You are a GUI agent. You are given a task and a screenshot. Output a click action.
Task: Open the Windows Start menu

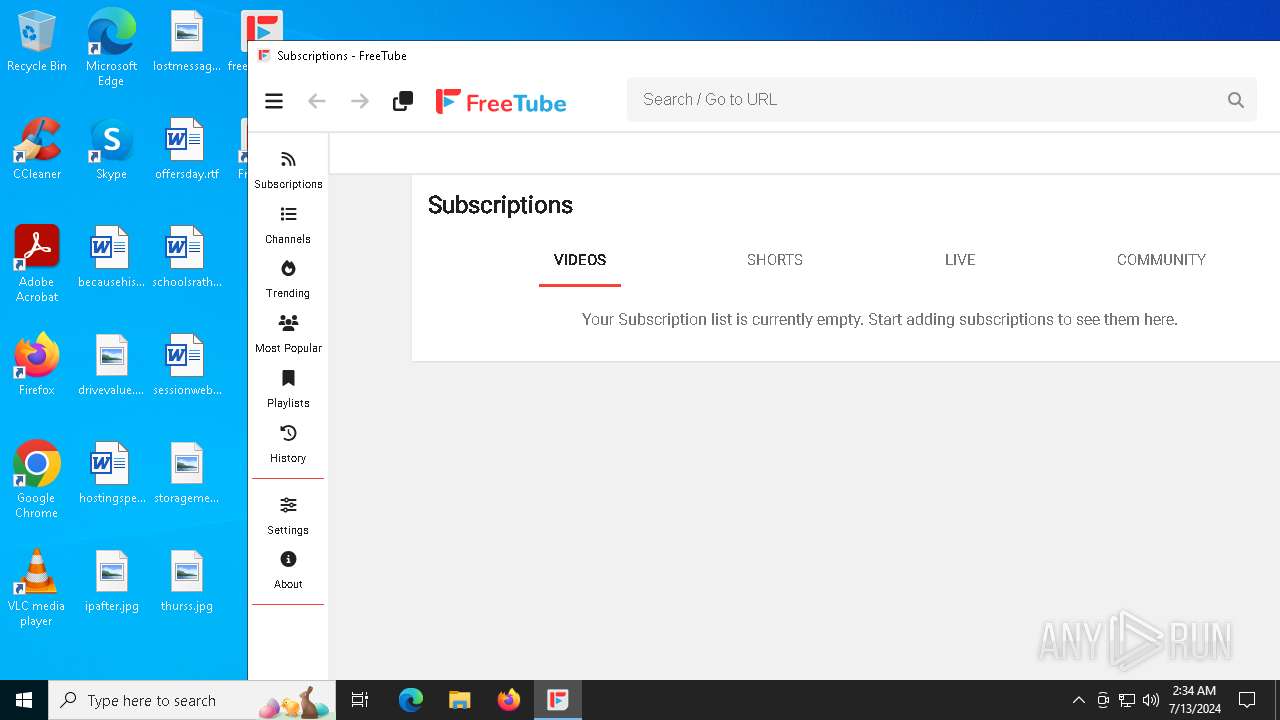coord(24,700)
